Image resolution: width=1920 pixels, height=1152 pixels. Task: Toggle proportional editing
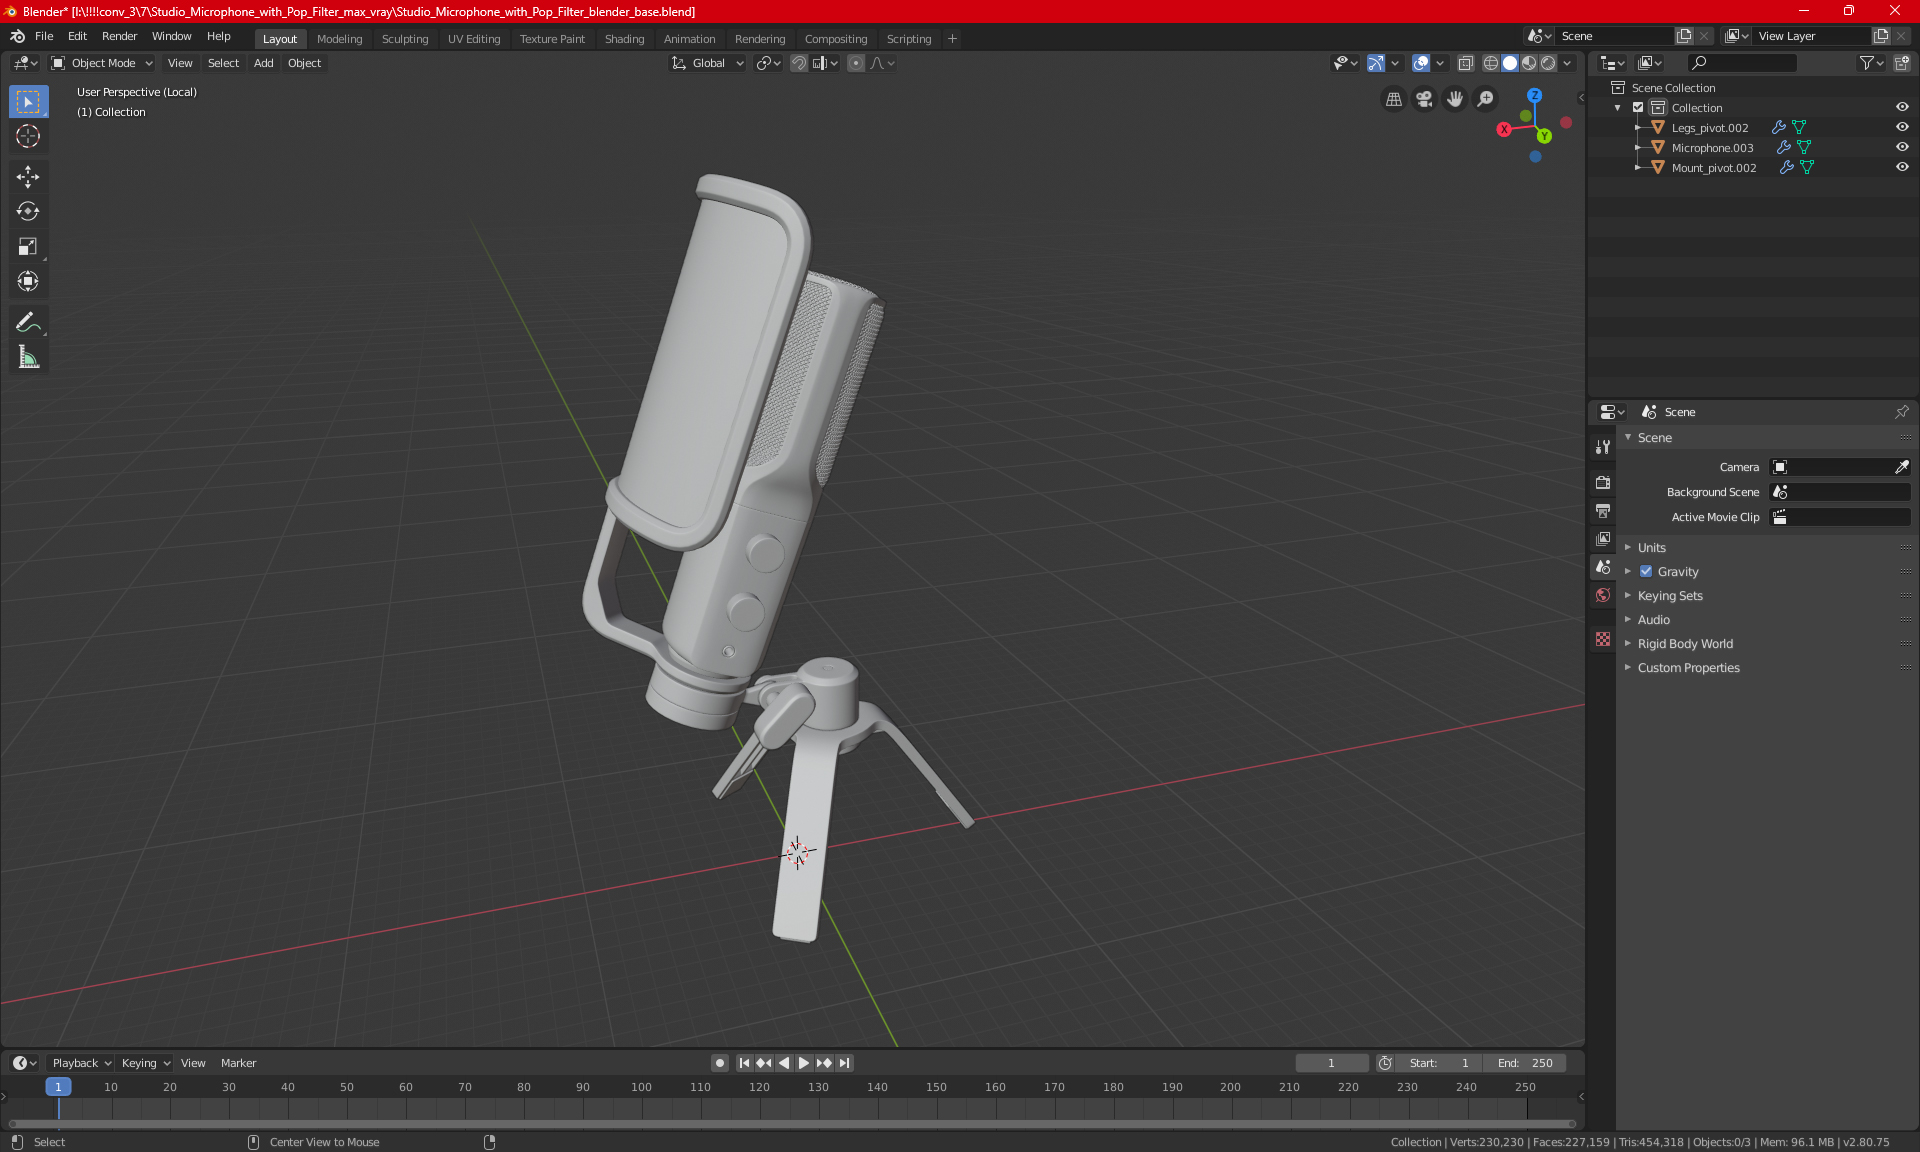(856, 63)
